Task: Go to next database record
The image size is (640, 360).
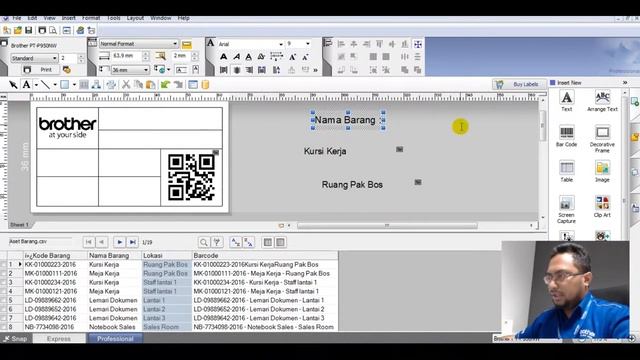Action: pos(119,242)
